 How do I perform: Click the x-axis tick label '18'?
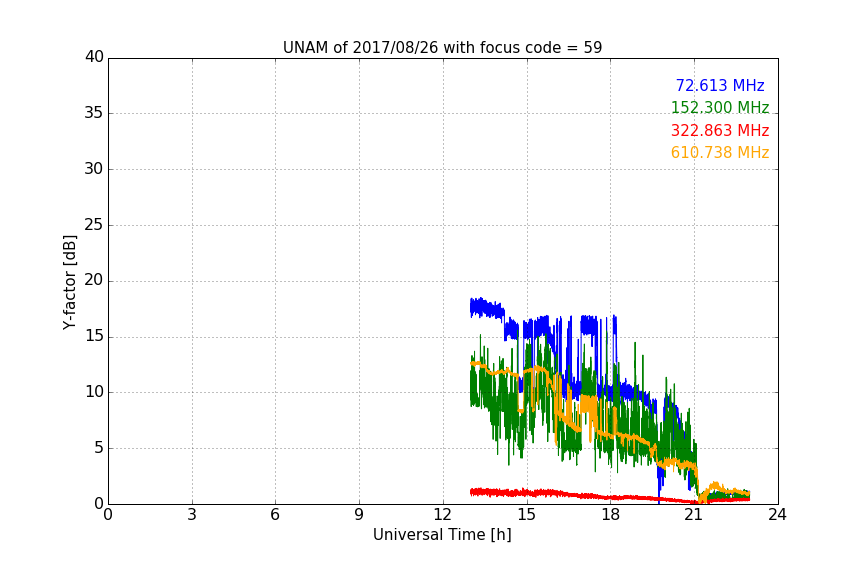(611, 515)
